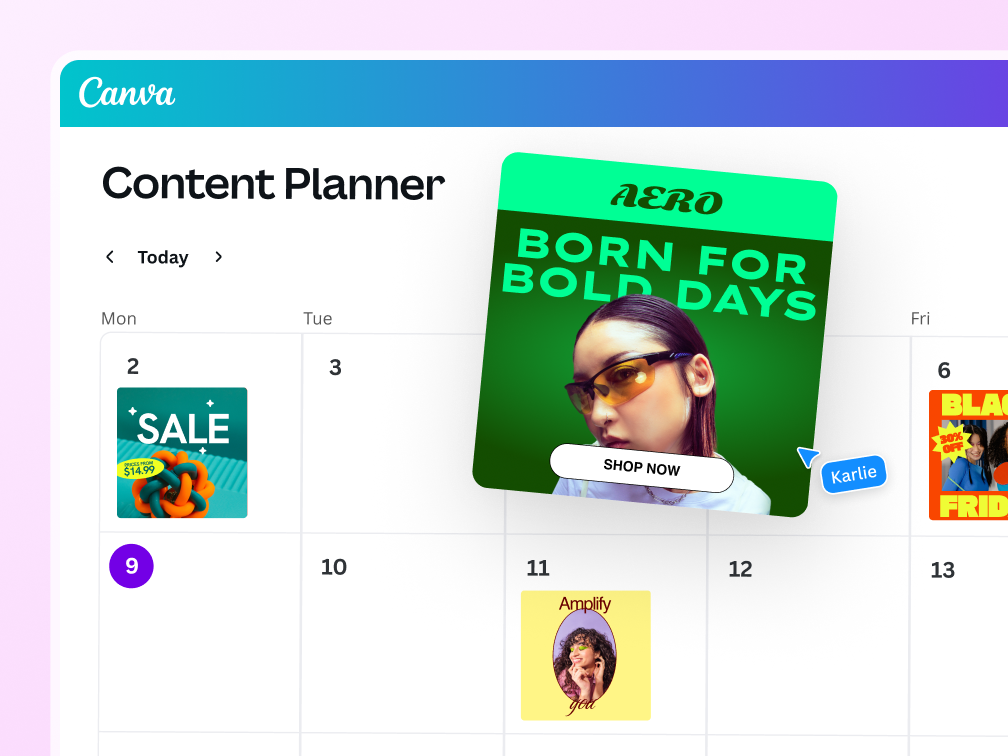Open the Black Friday post thumbnail
Image resolution: width=1008 pixels, height=756 pixels.
tap(968, 455)
